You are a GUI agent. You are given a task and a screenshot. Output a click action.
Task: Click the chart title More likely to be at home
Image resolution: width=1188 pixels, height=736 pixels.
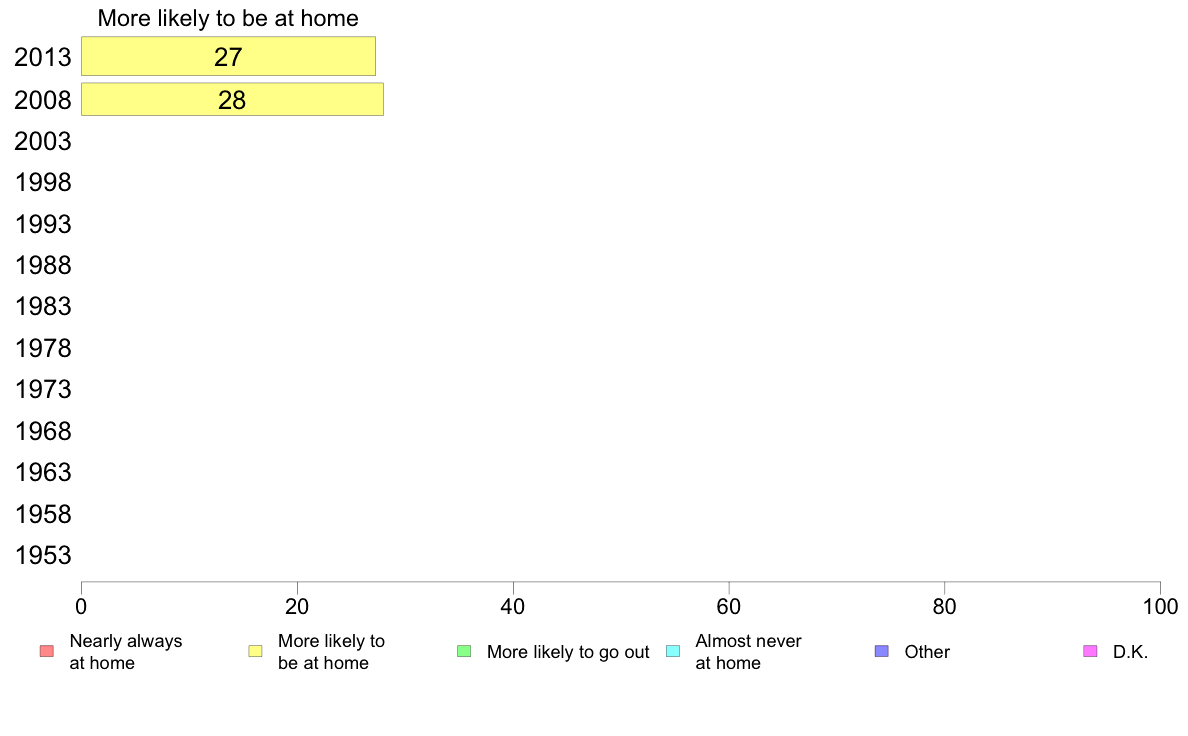pos(228,18)
